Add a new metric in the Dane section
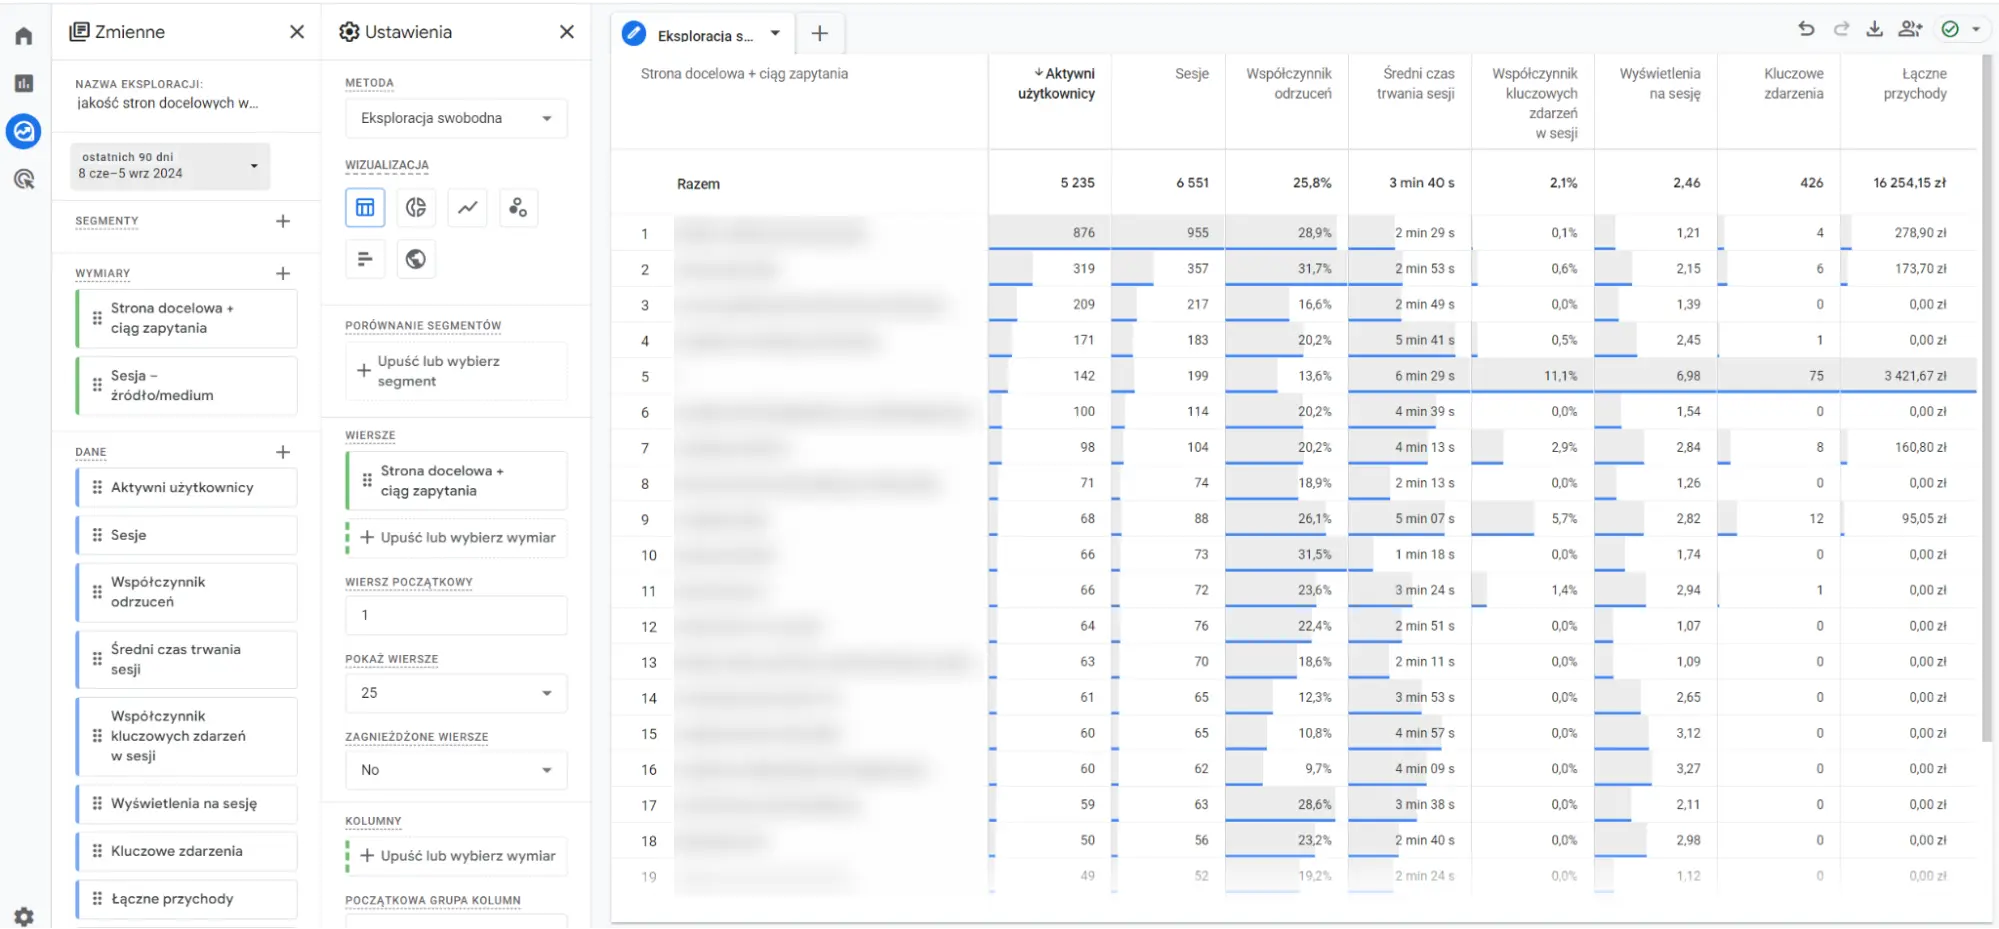This screenshot has width=1999, height=929. pyautogui.click(x=283, y=452)
